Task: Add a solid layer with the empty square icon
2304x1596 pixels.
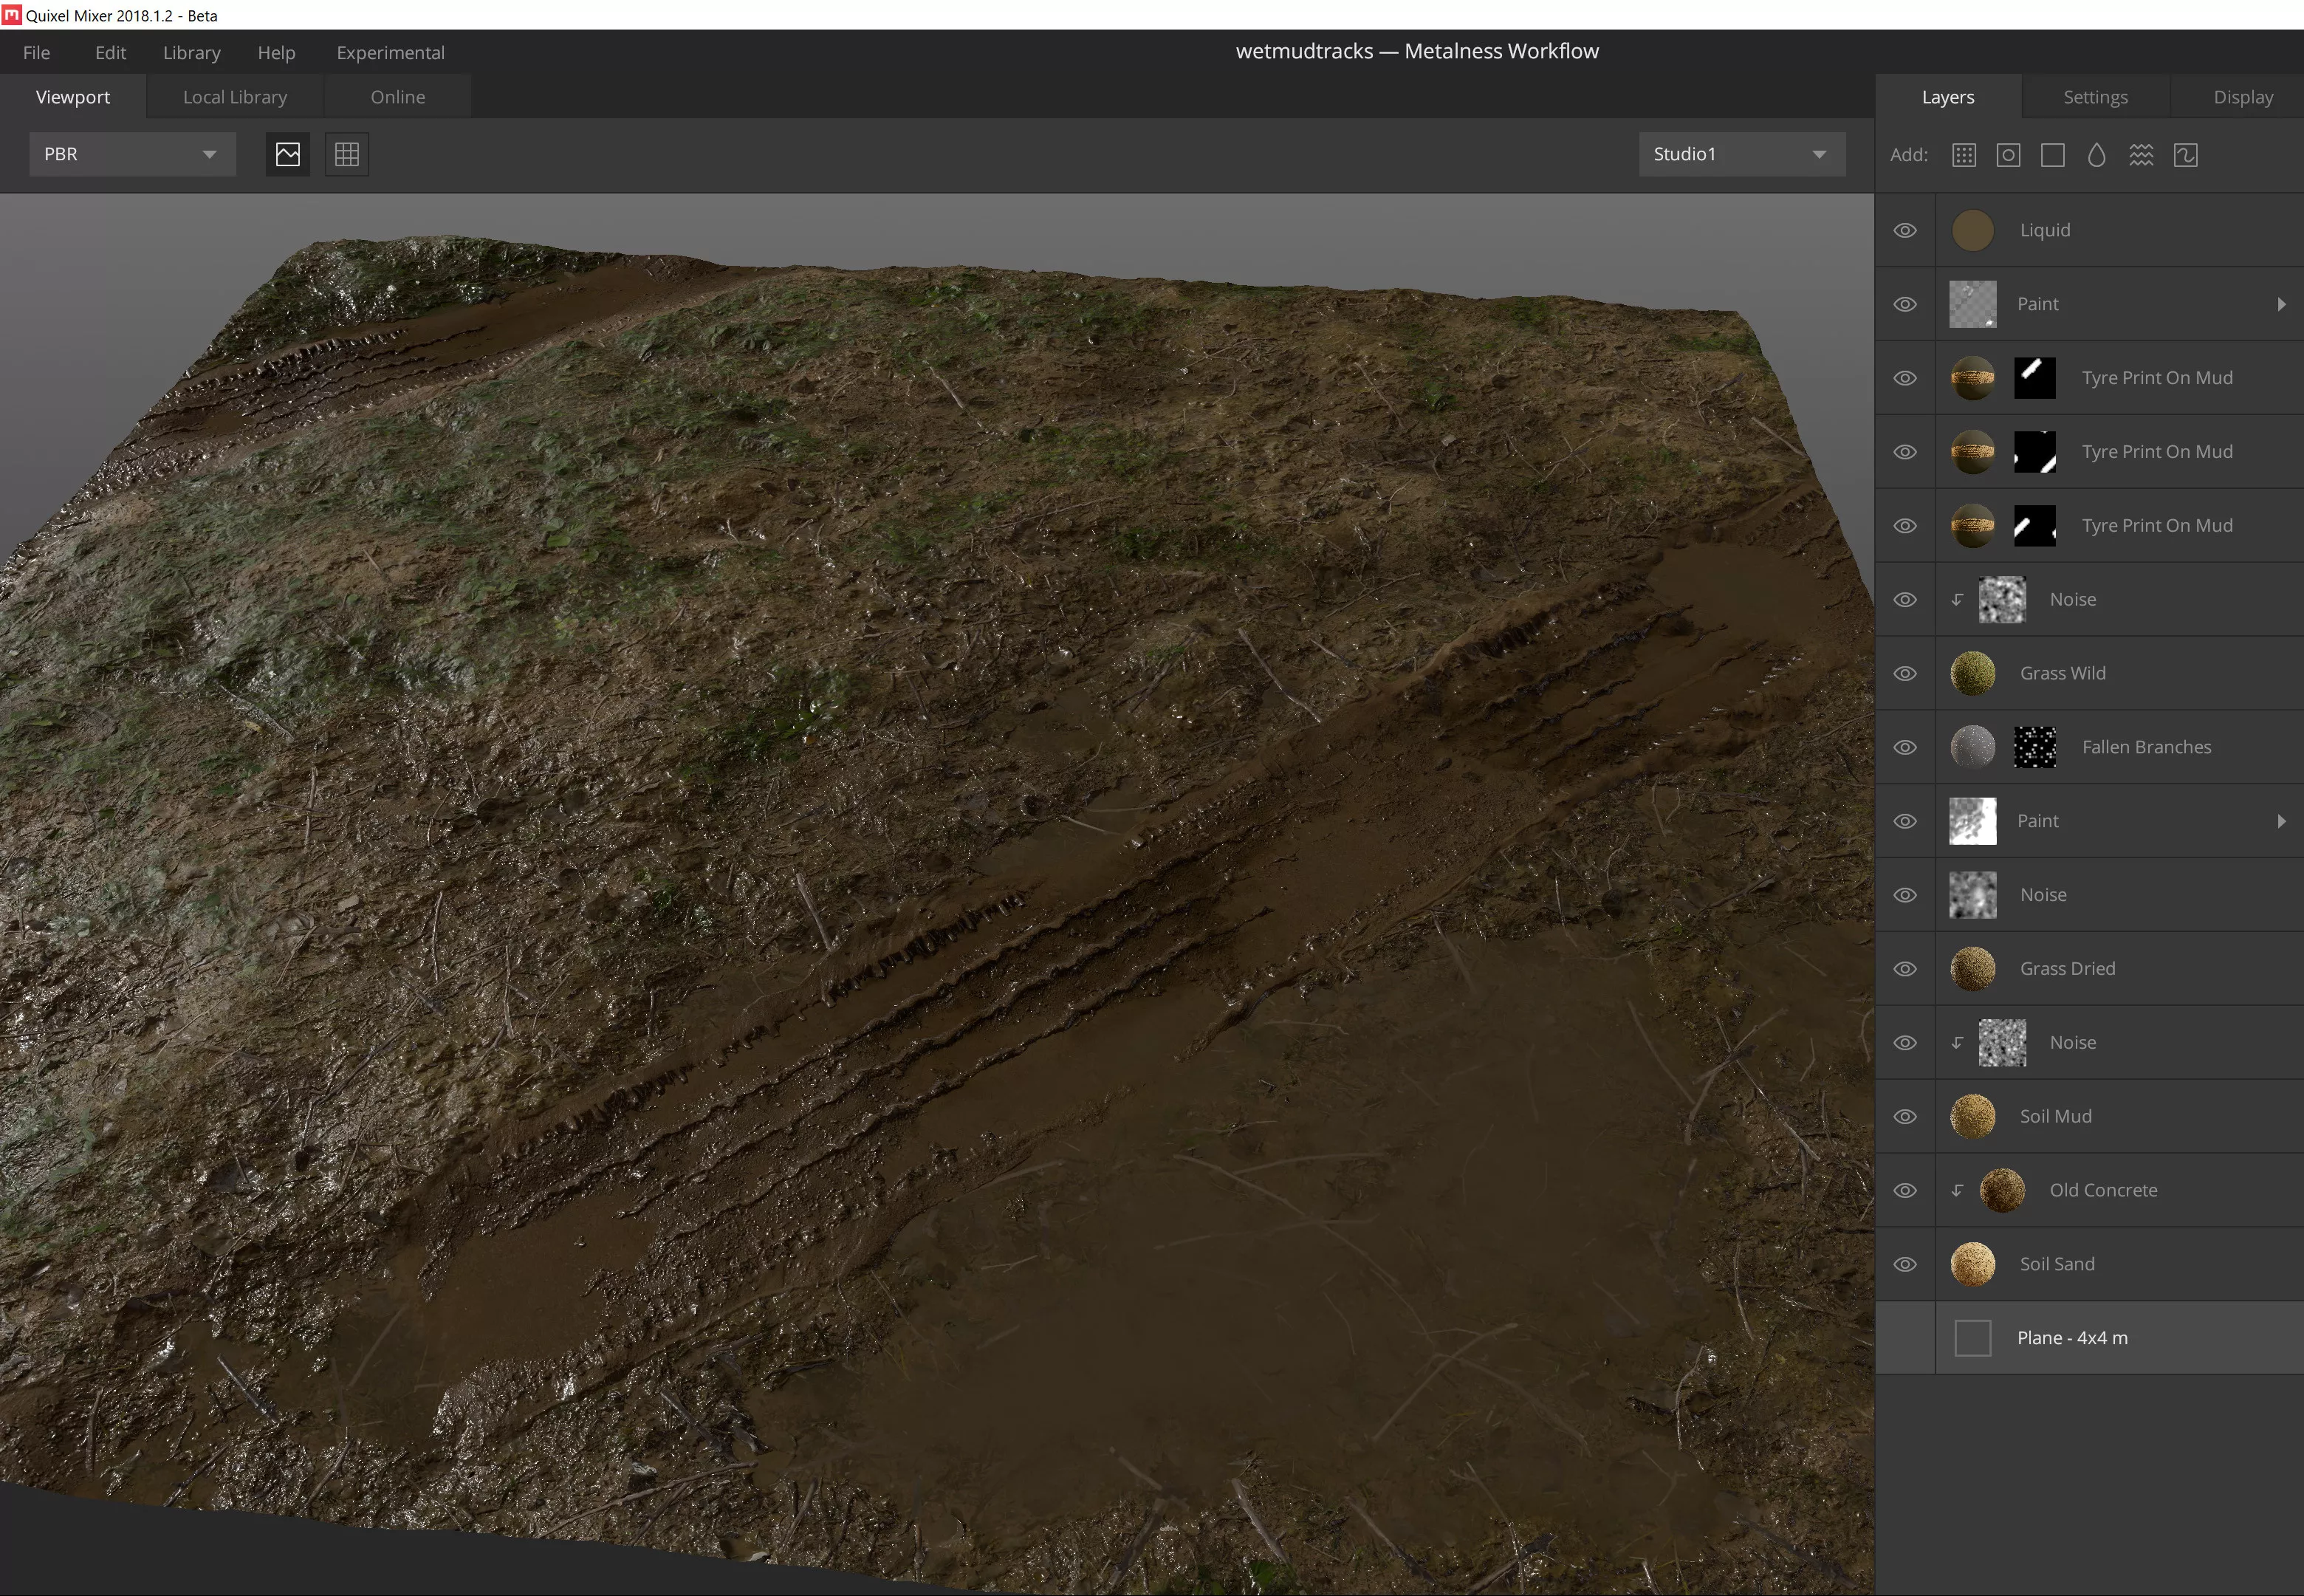Action: (x=2052, y=155)
